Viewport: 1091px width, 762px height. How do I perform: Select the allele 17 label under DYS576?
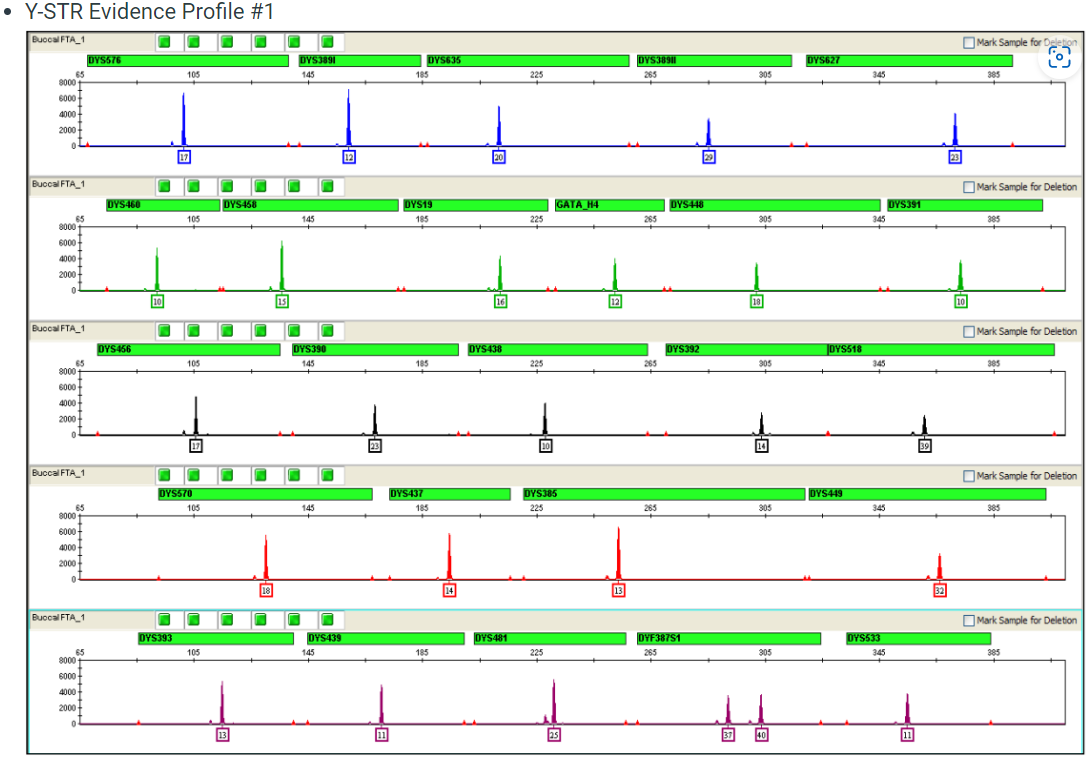[185, 157]
